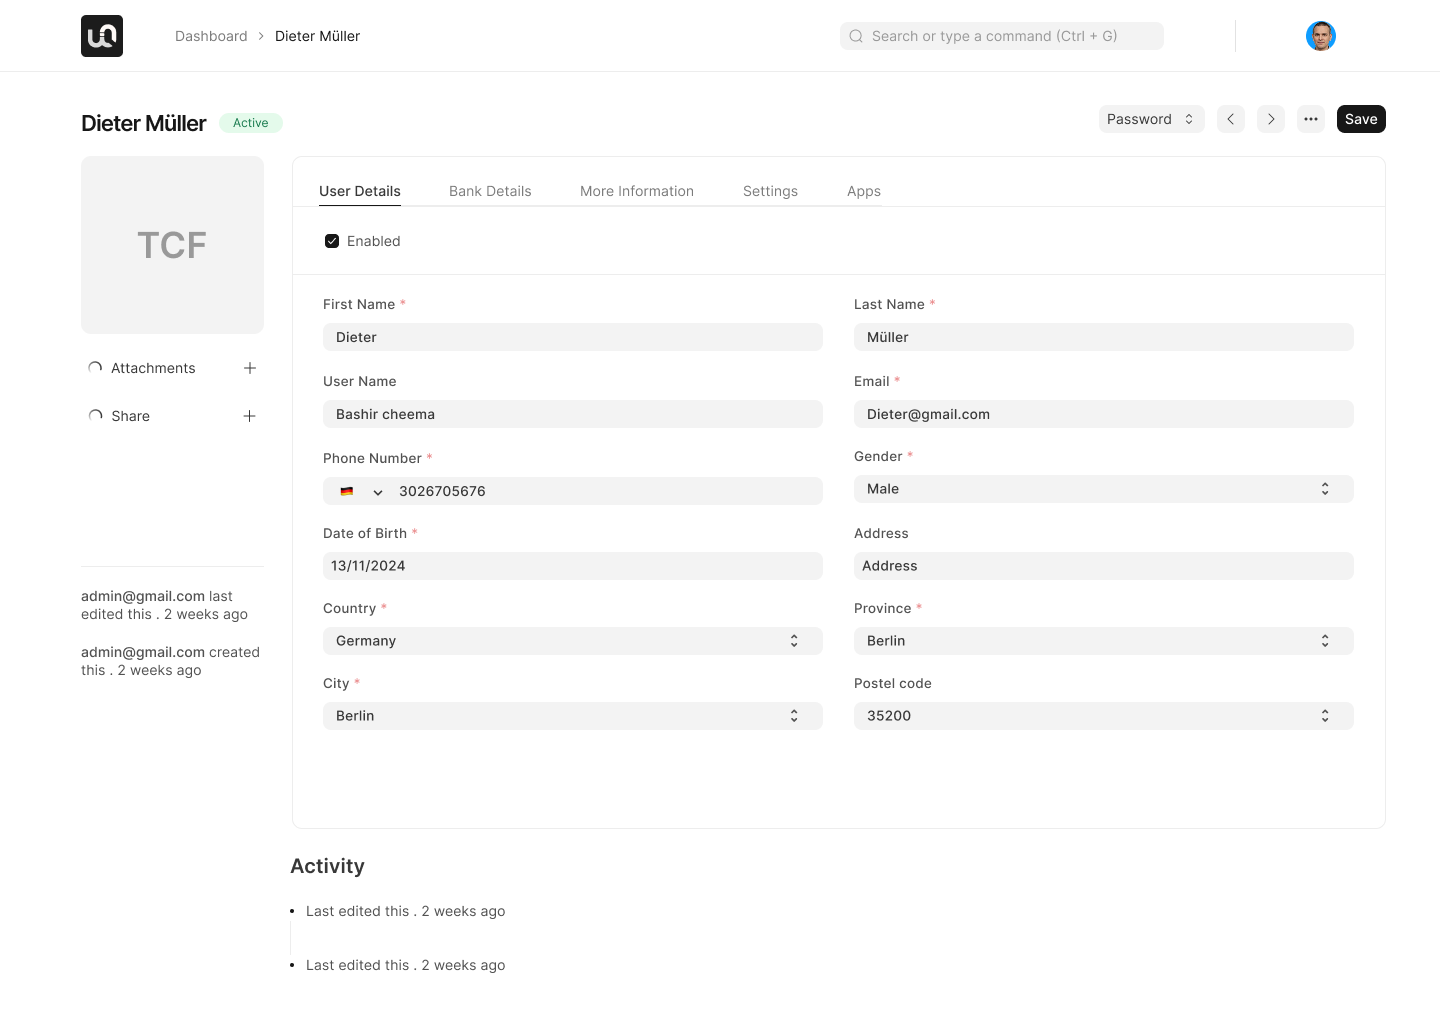Open the City dropdown
This screenshot has width=1440, height=1024.
[x=573, y=716]
